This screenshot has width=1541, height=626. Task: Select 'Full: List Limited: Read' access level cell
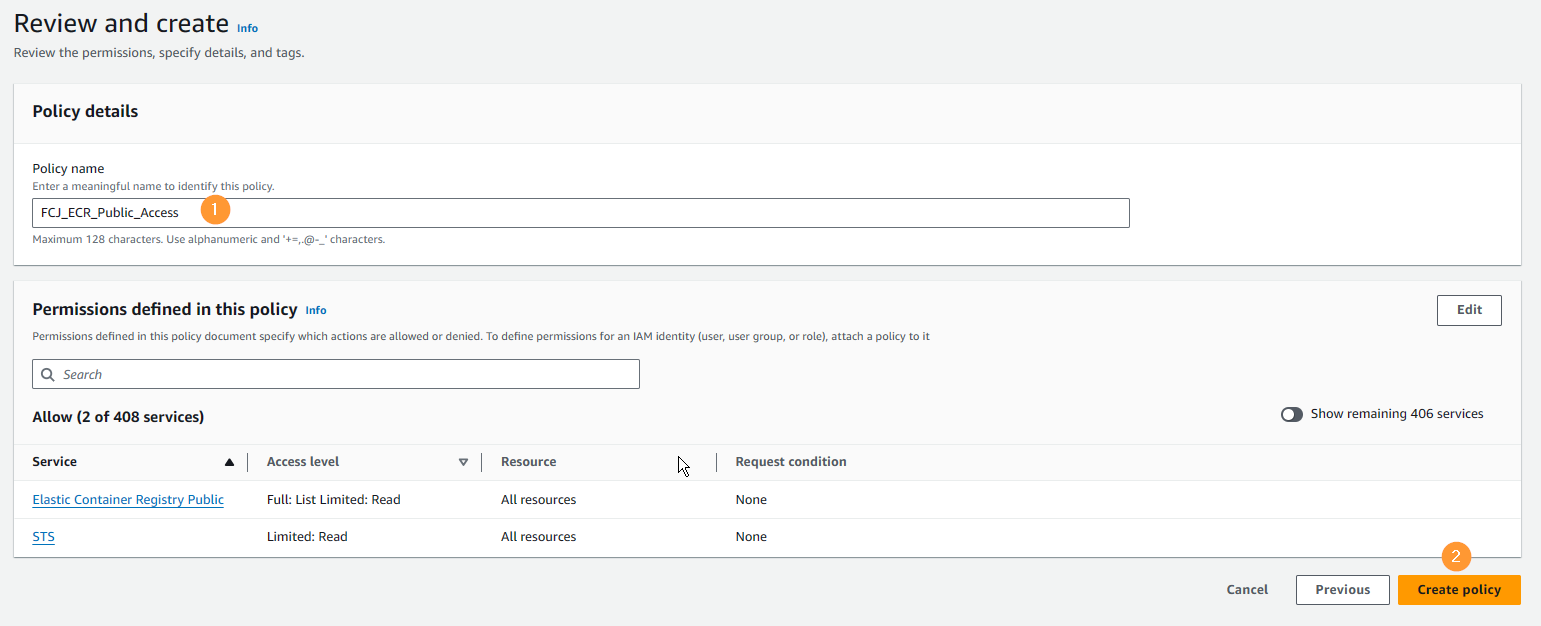(x=334, y=499)
